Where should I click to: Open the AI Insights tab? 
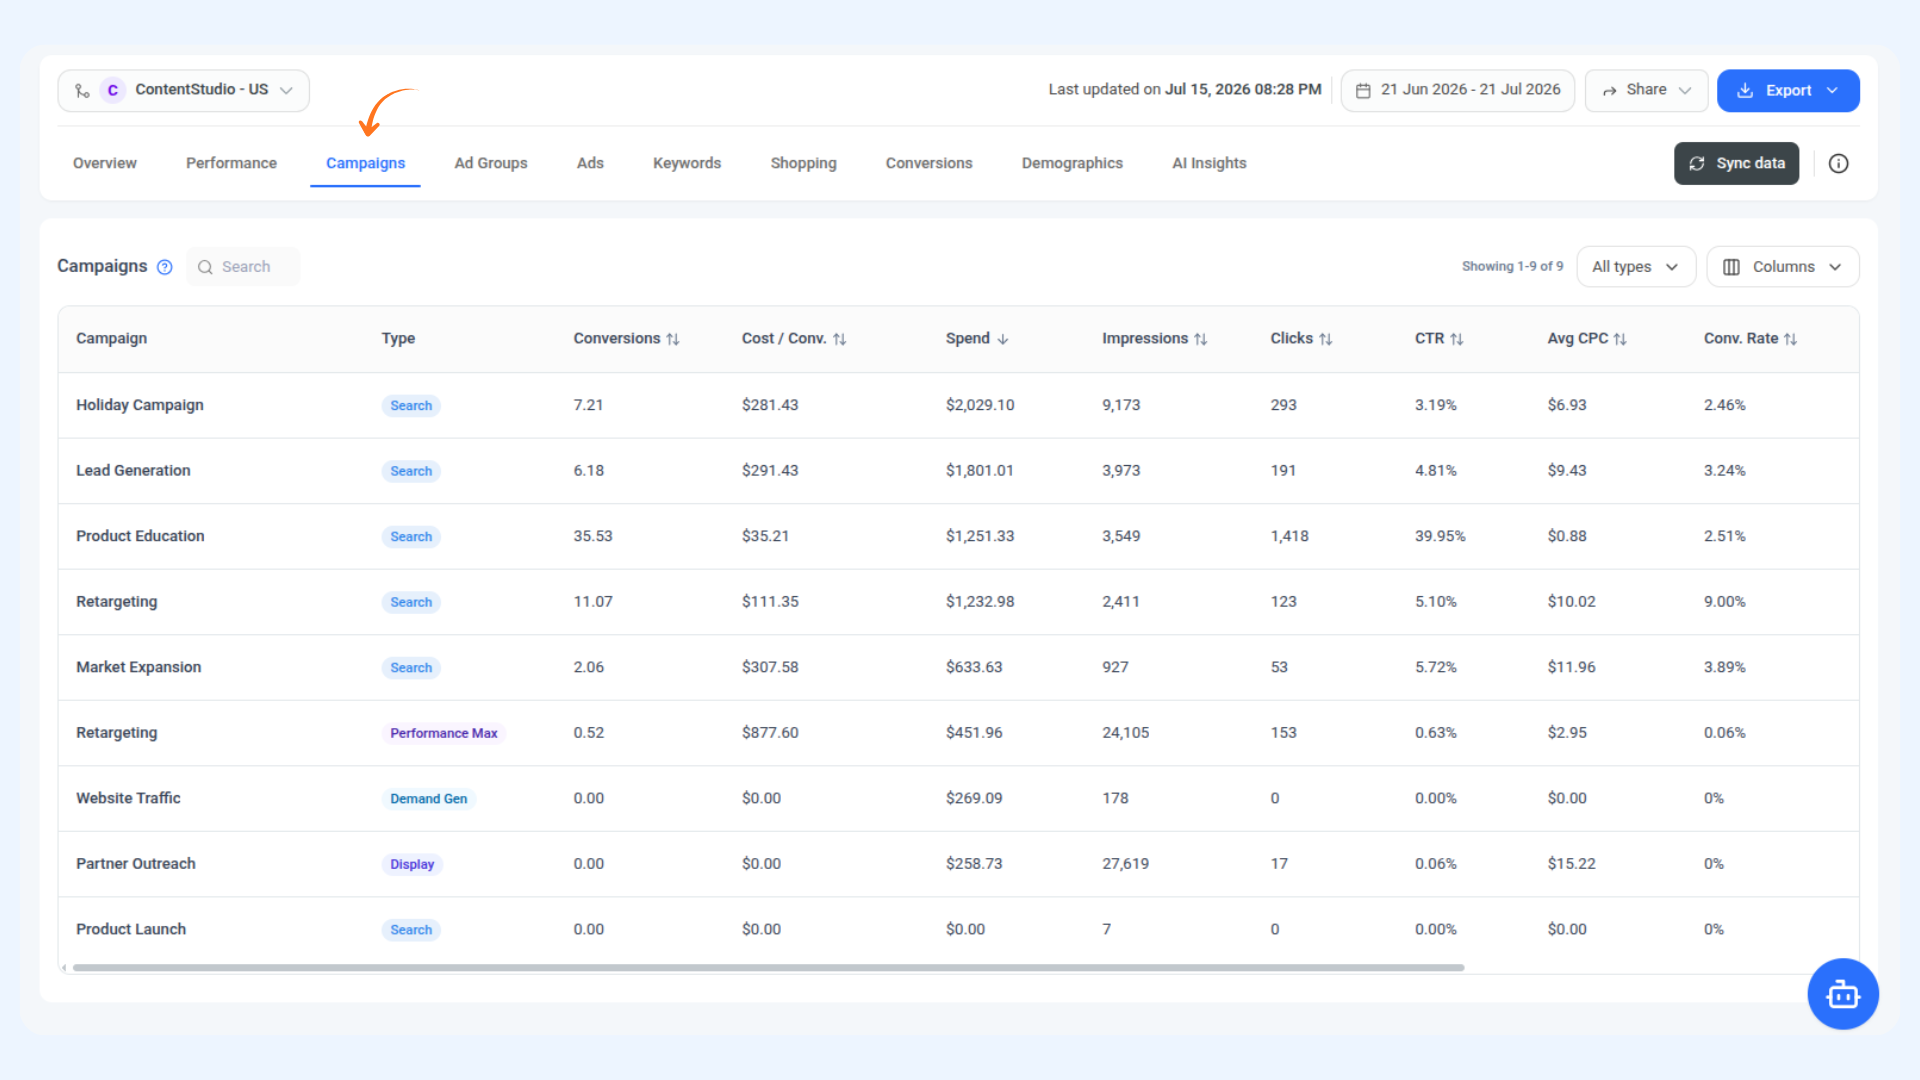[x=1209, y=163]
